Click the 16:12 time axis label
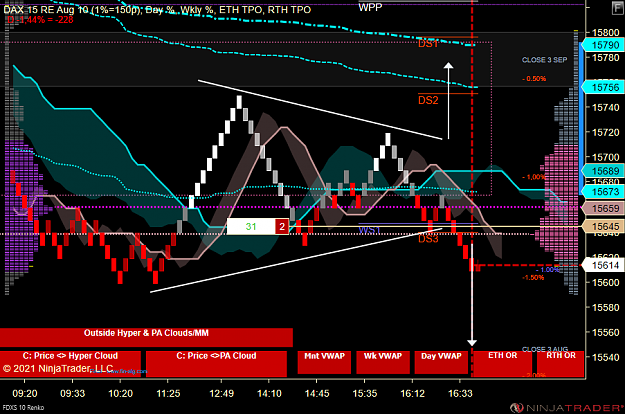The height and width of the screenshot is (414, 625). (413, 394)
